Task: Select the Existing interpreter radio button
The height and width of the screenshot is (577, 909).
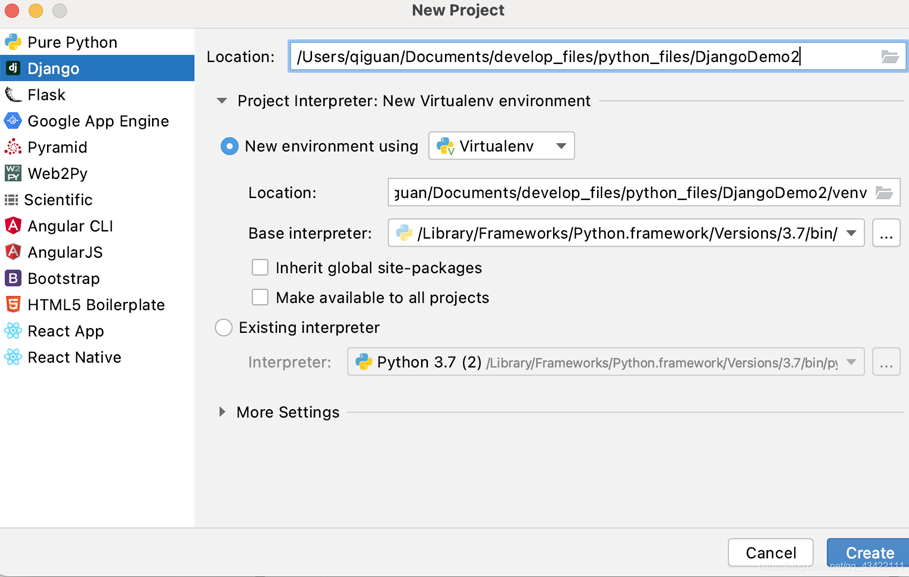Action: pyautogui.click(x=224, y=328)
